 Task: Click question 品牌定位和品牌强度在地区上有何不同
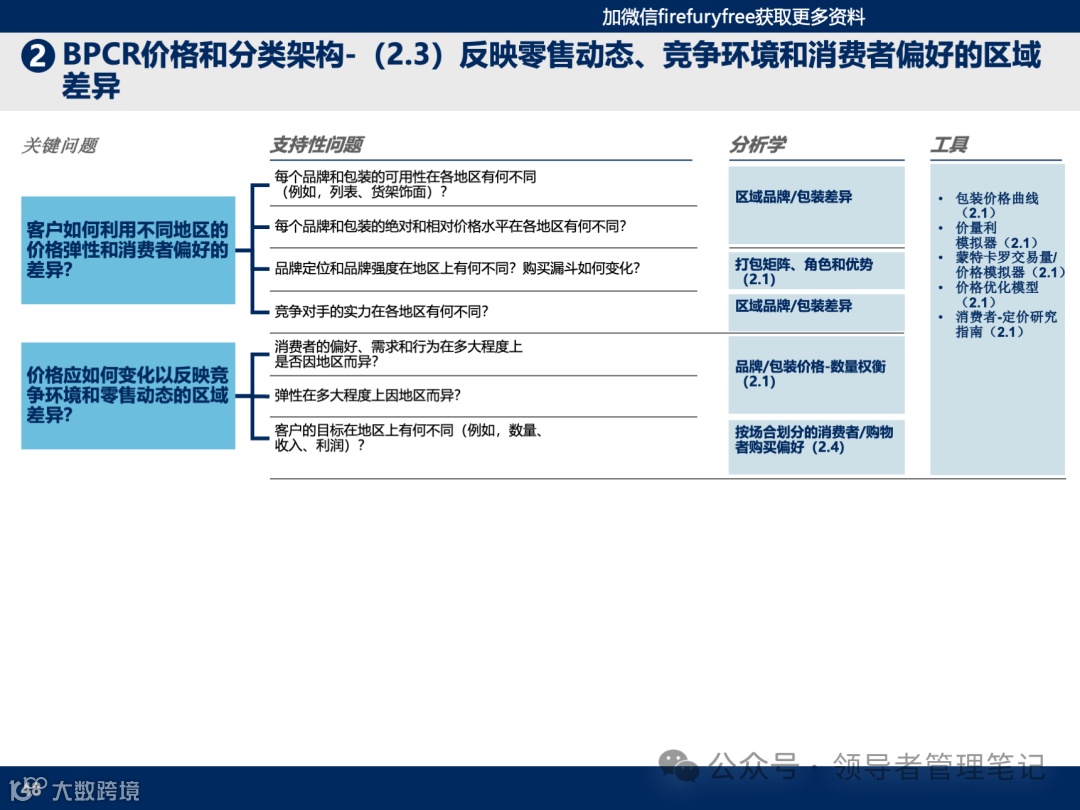457,268
